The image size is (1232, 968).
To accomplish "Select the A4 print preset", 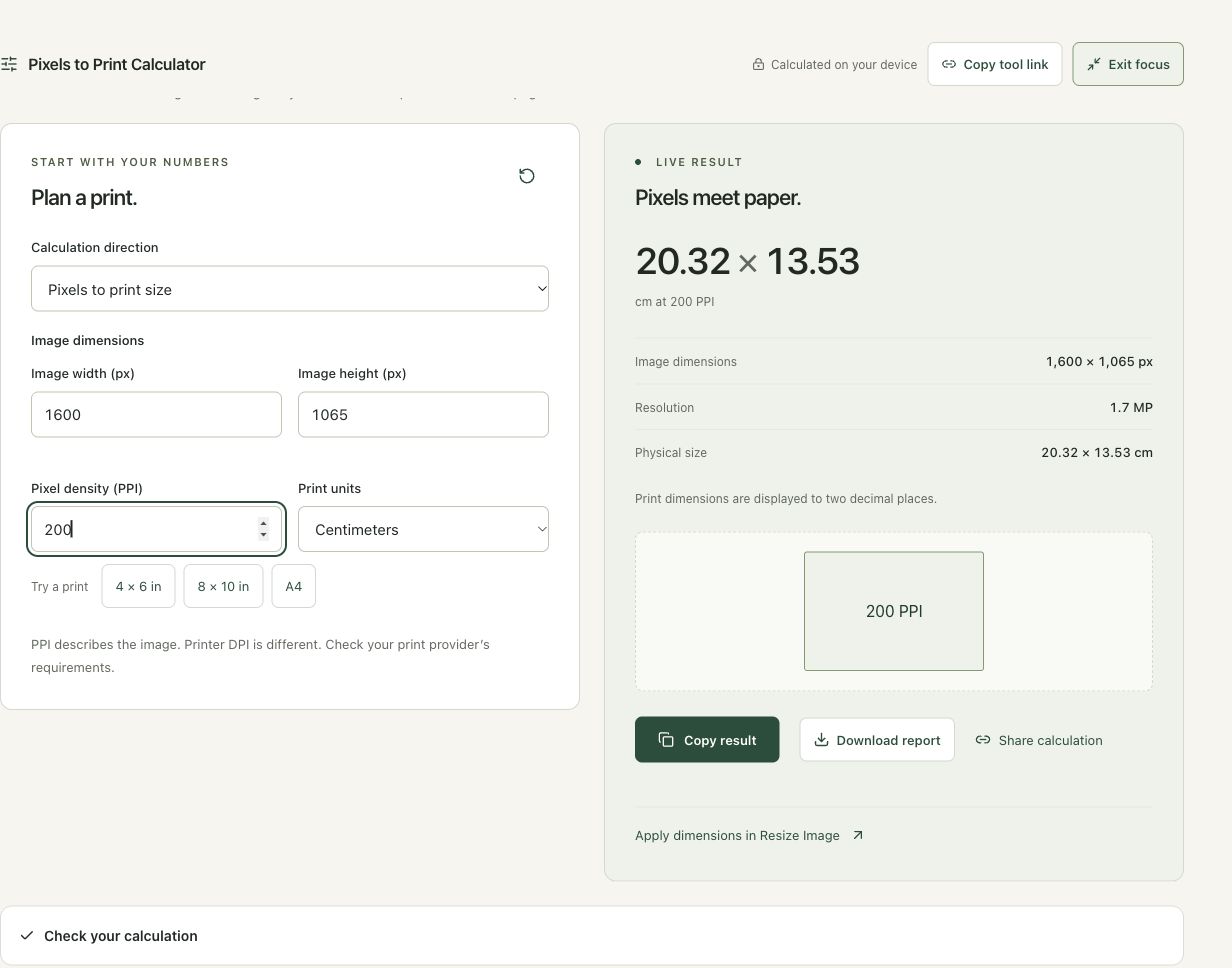I will [x=293, y=586].
